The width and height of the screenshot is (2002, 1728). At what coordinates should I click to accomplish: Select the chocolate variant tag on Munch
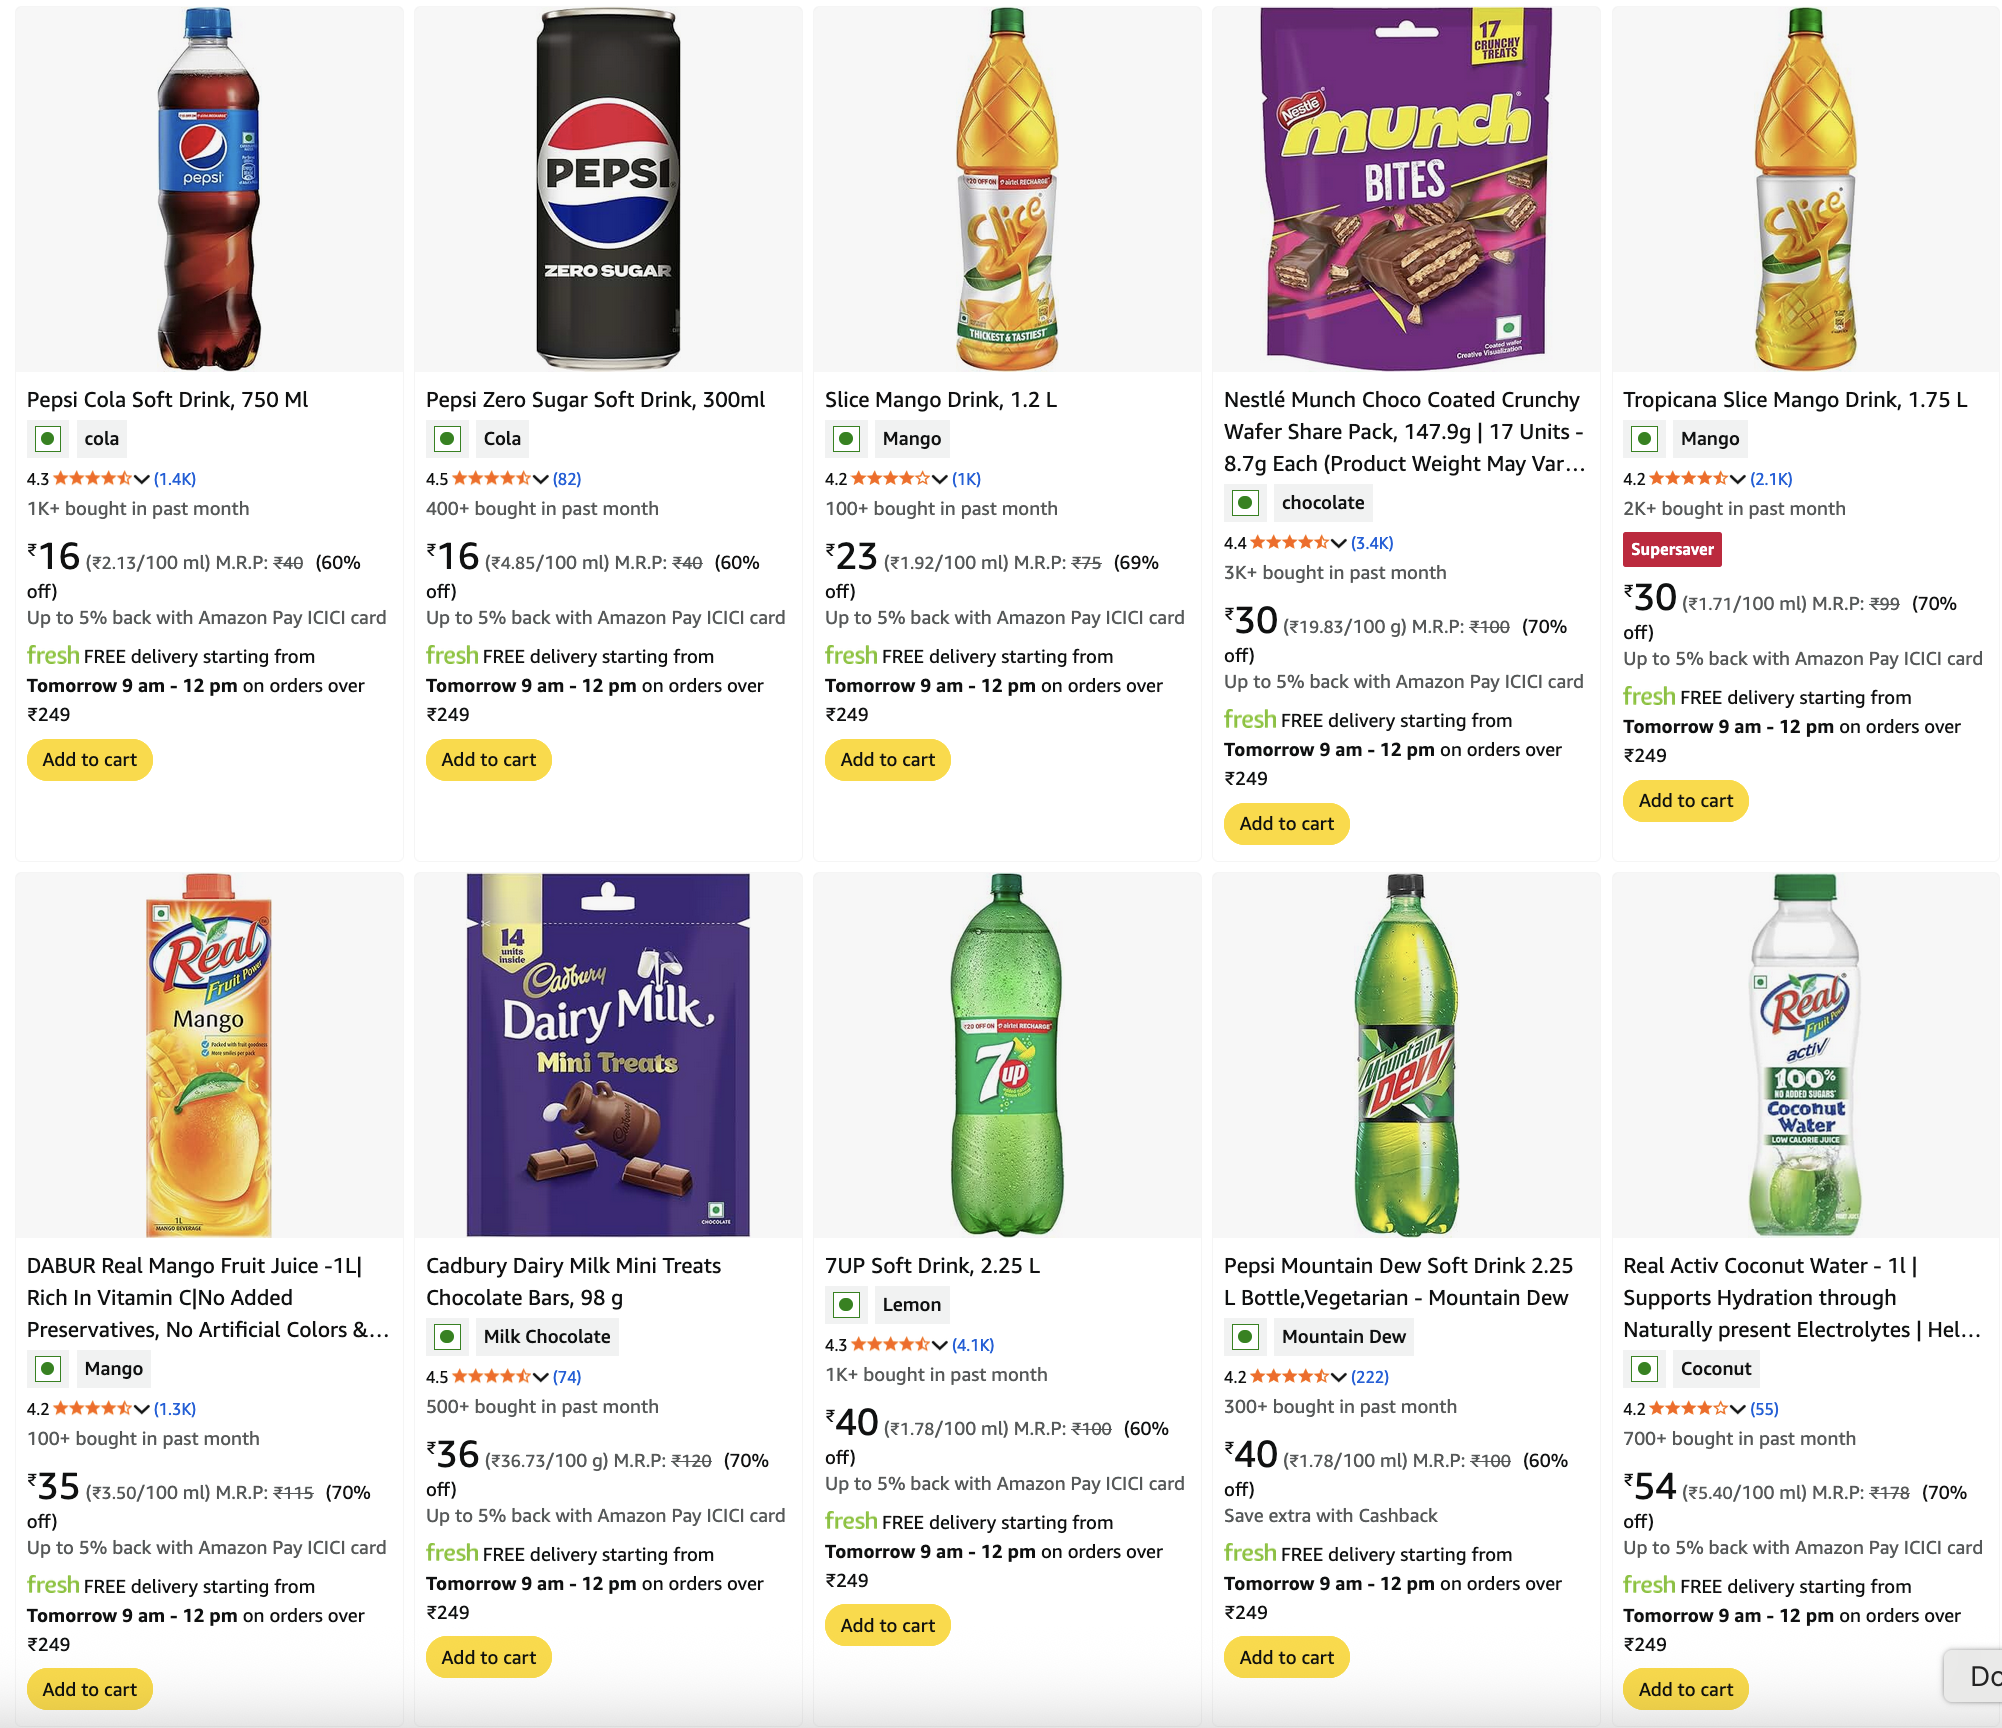click(1322, 503)
